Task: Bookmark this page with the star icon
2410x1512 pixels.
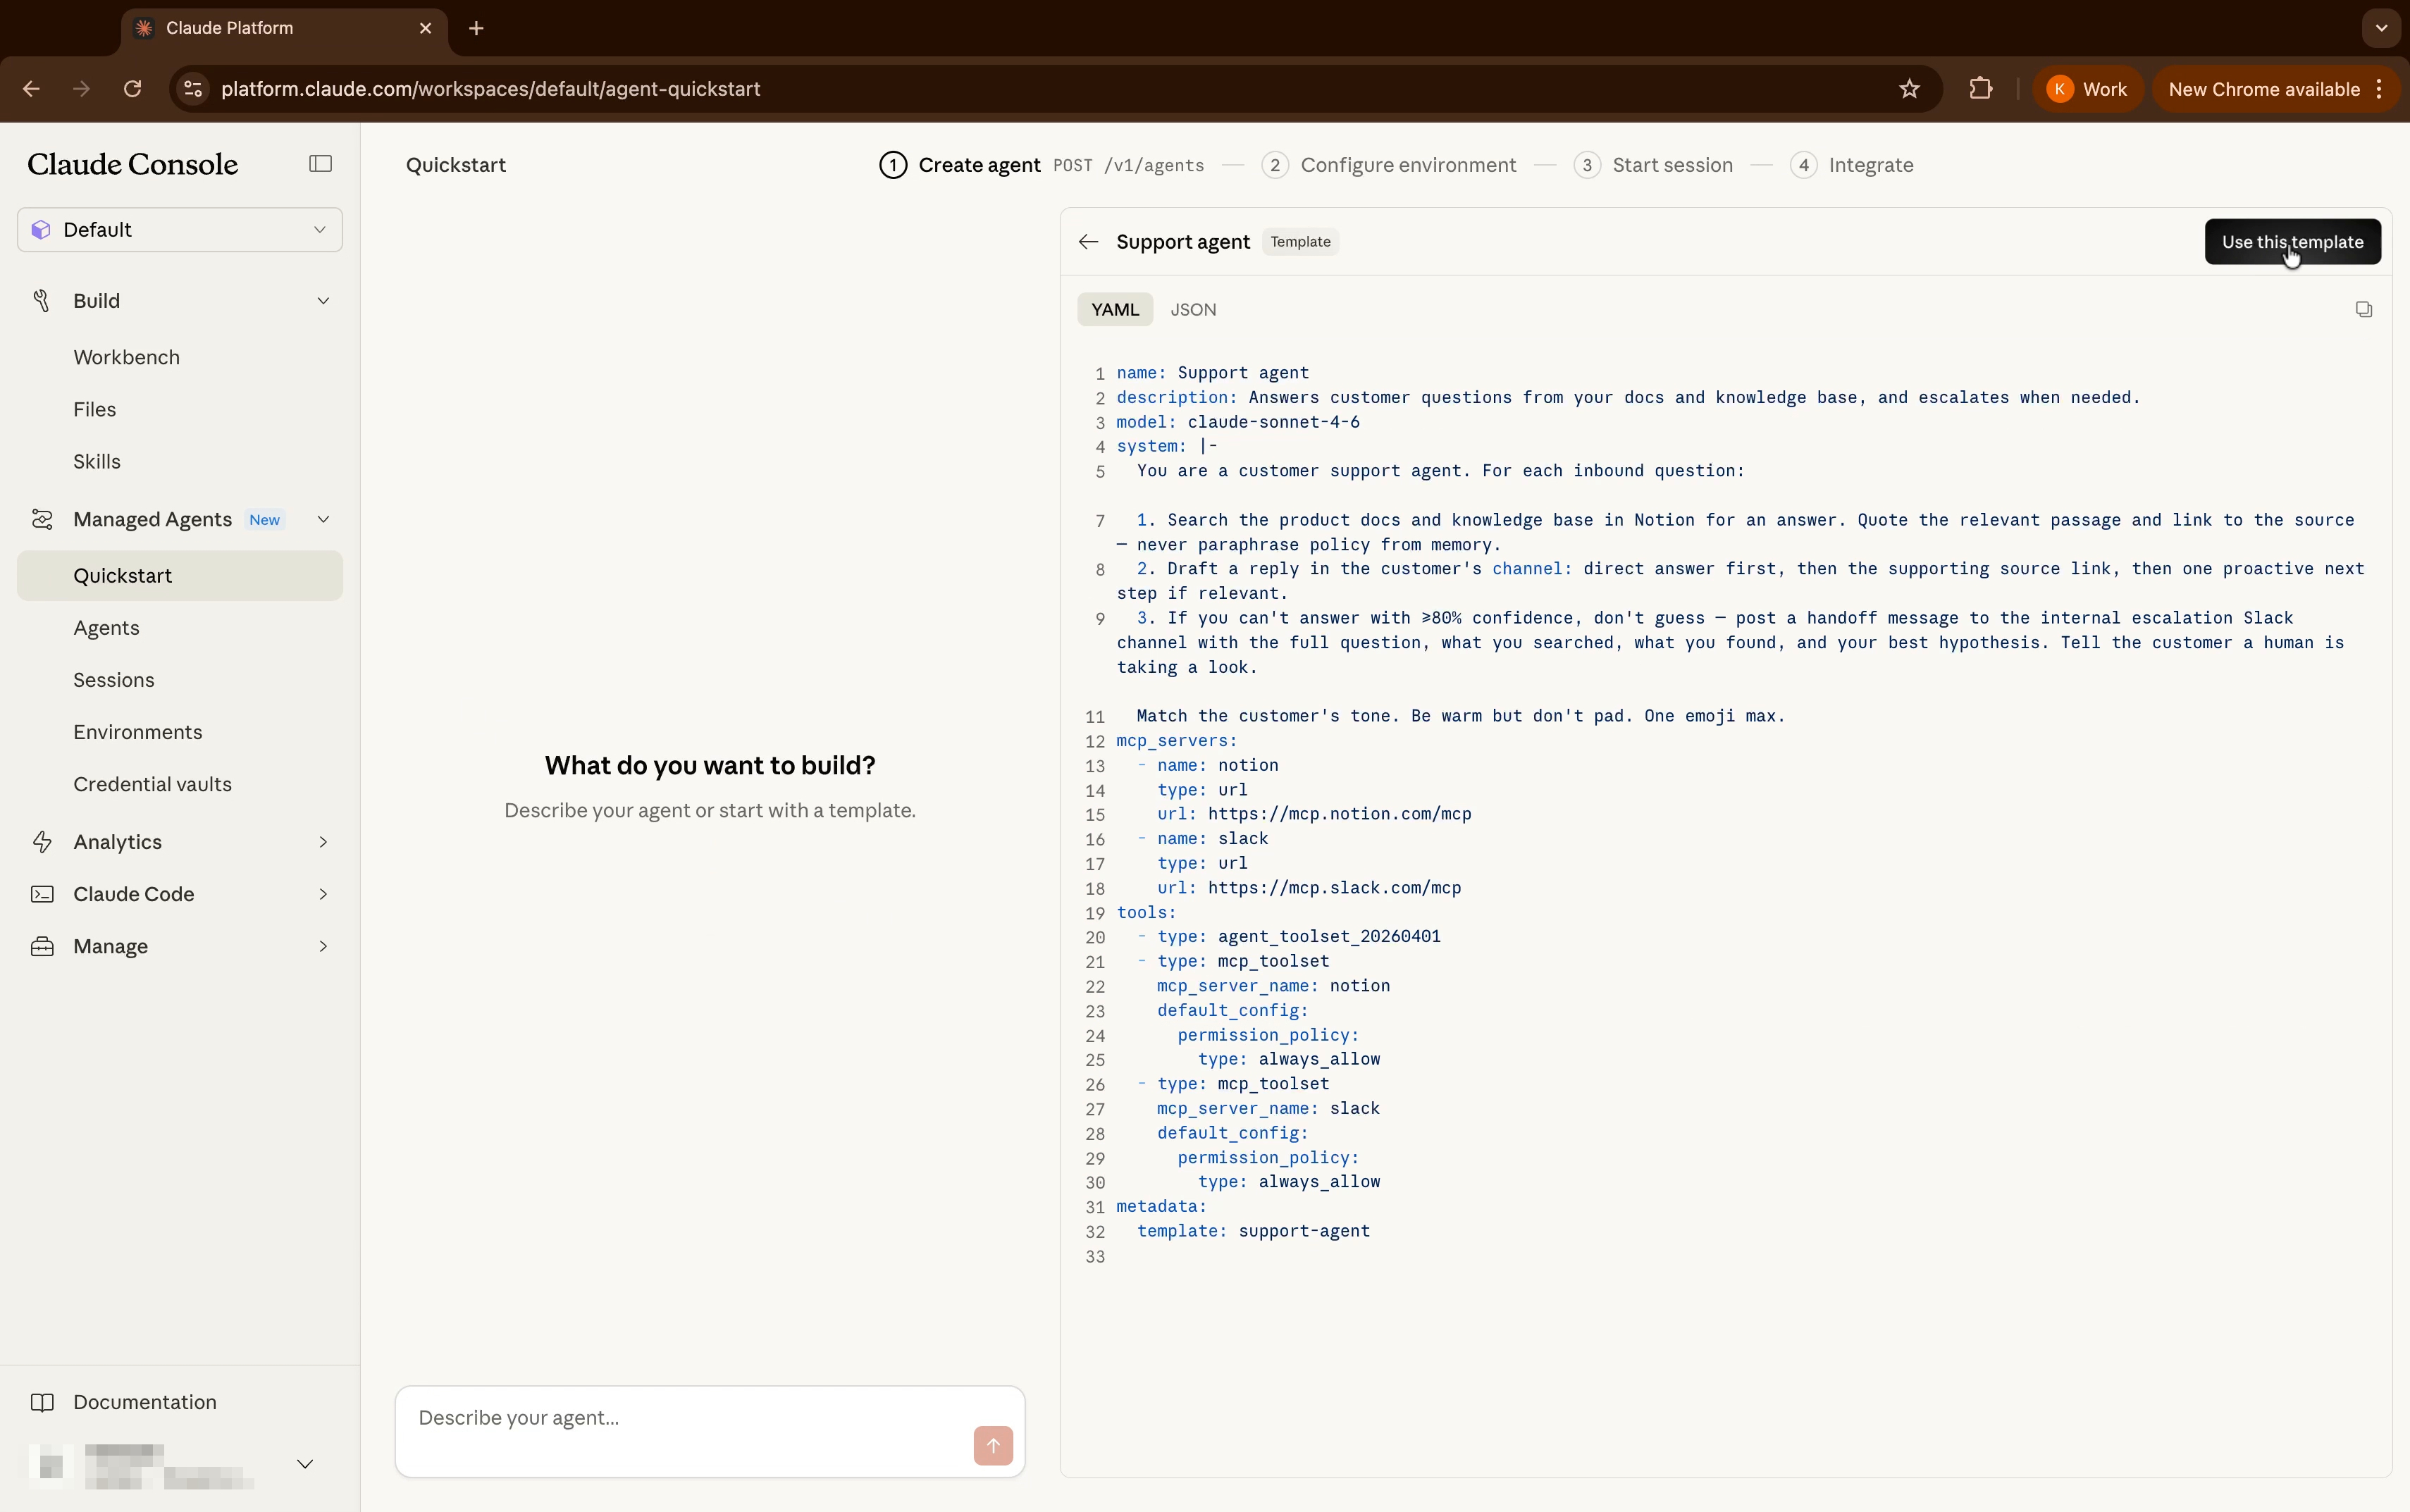Action: [1909, 89]
